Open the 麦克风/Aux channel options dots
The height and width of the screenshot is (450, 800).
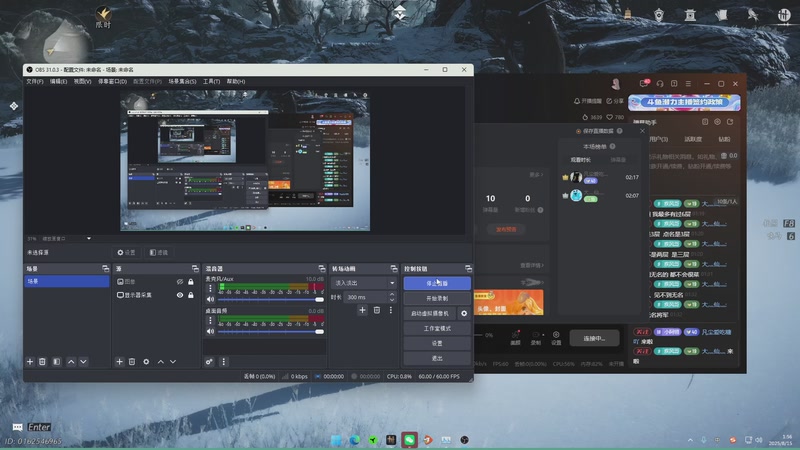(x=210, y=288)
